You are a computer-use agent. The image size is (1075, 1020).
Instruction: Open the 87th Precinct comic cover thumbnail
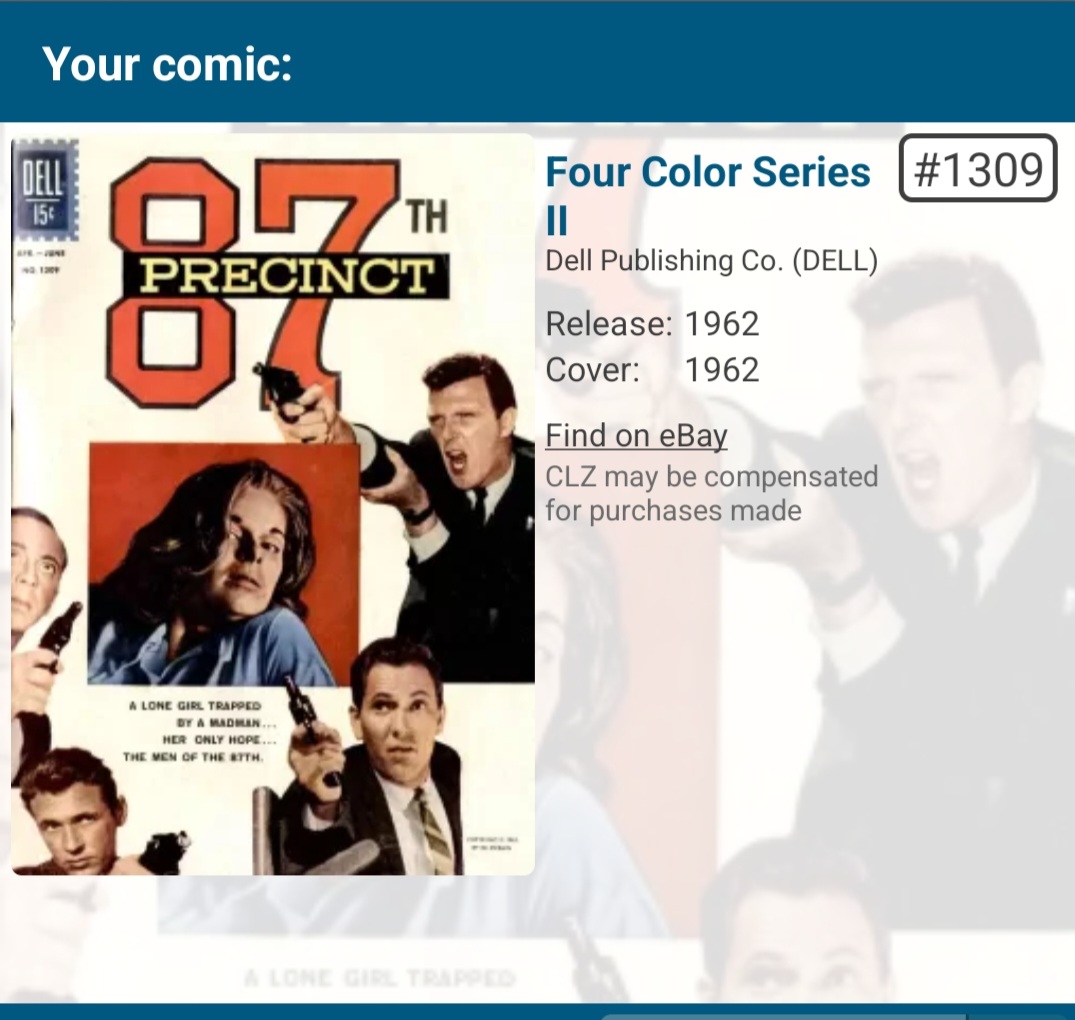point(273,505)
